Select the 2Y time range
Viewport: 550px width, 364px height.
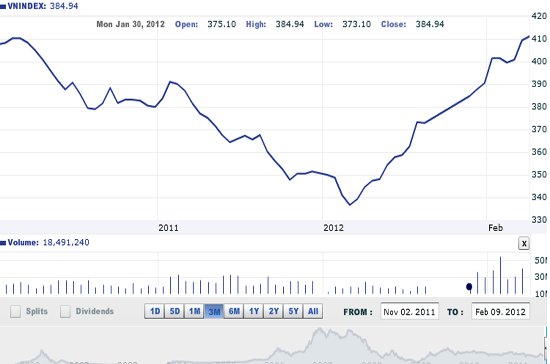(274, 311)
